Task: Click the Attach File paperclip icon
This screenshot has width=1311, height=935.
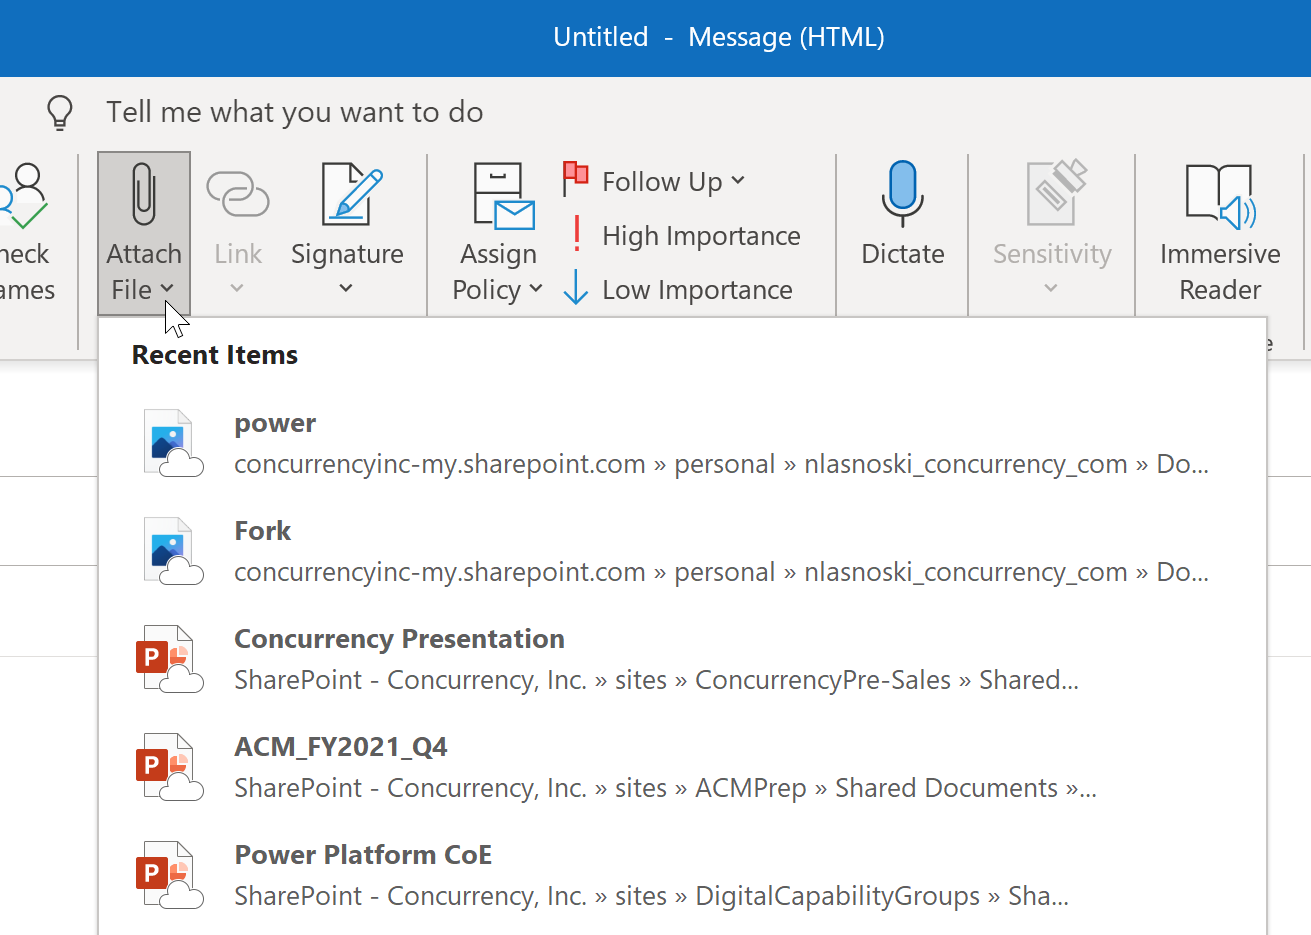Action: pyautogui.click(x=143, y=195)
